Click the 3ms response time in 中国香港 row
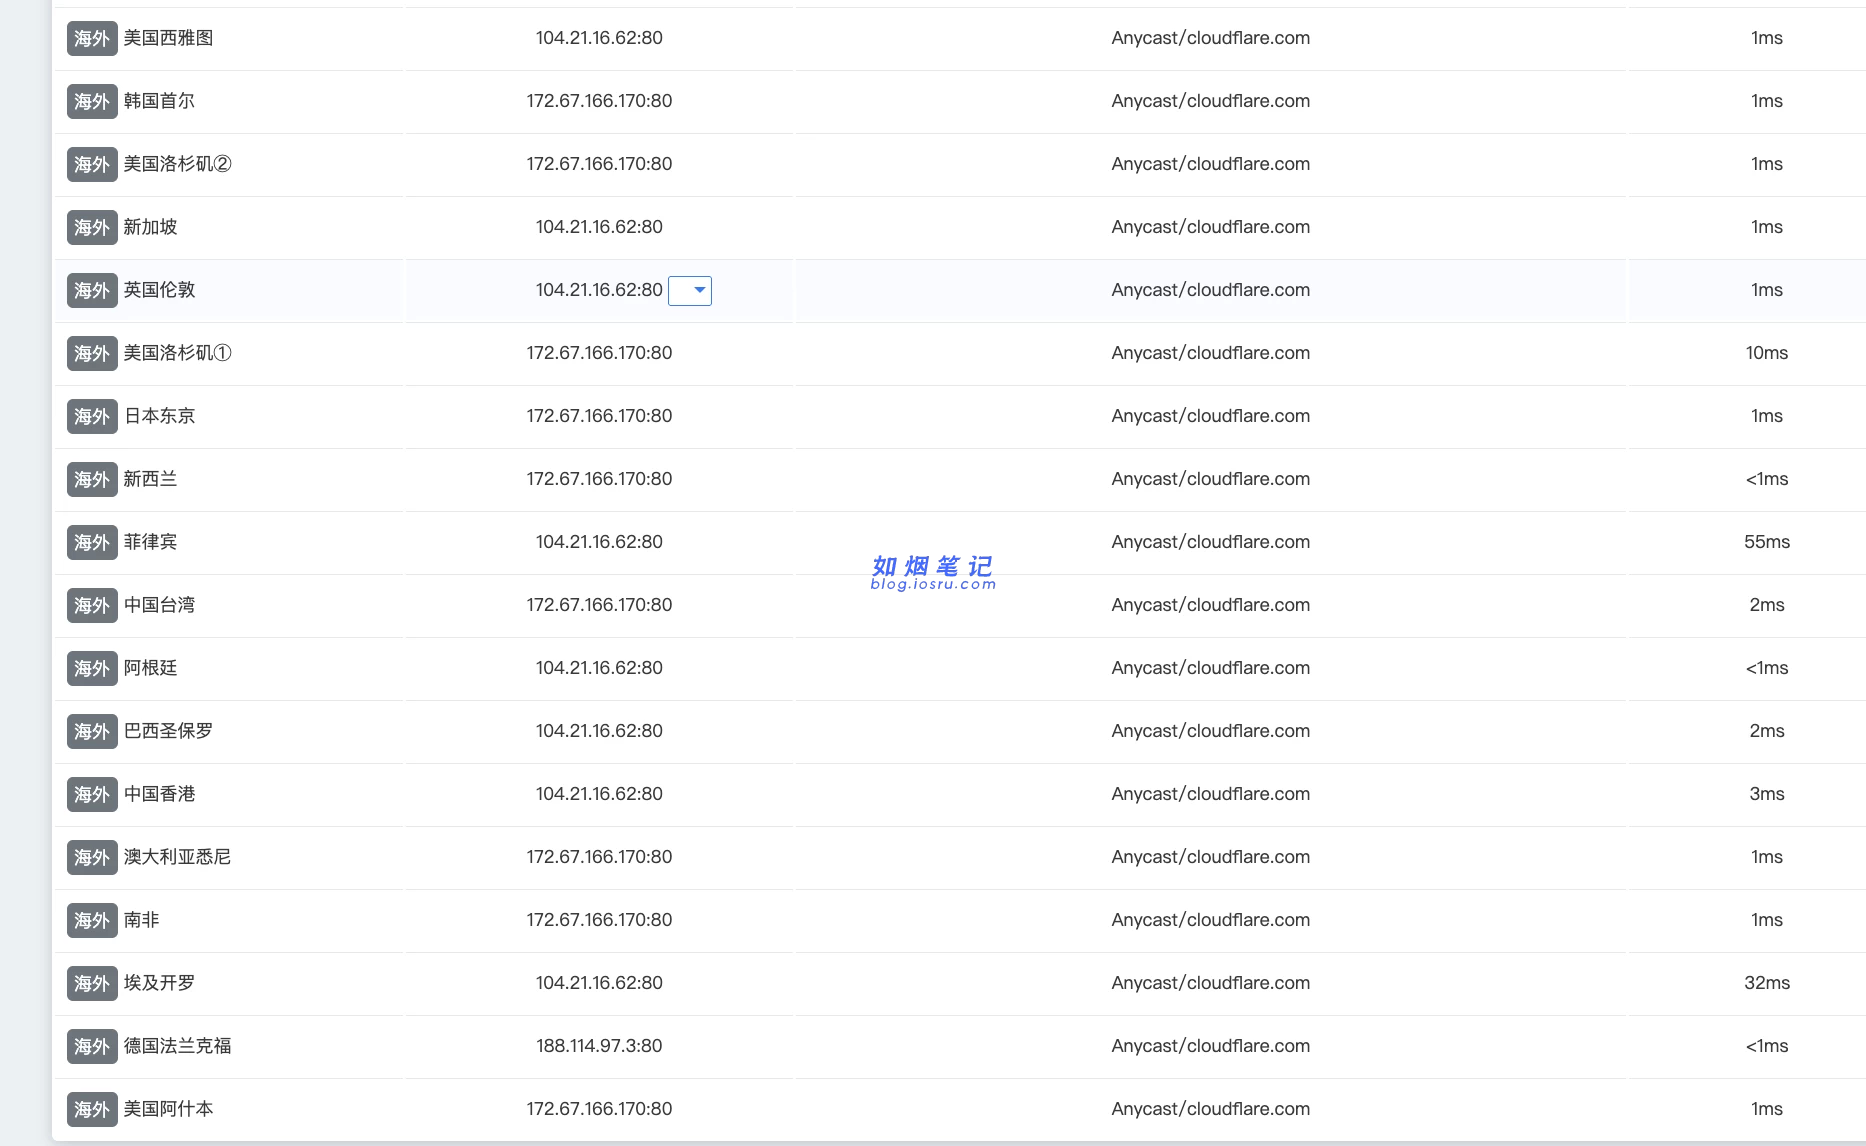The width and height of the screenshot is (1866, 1146). 1767,794
